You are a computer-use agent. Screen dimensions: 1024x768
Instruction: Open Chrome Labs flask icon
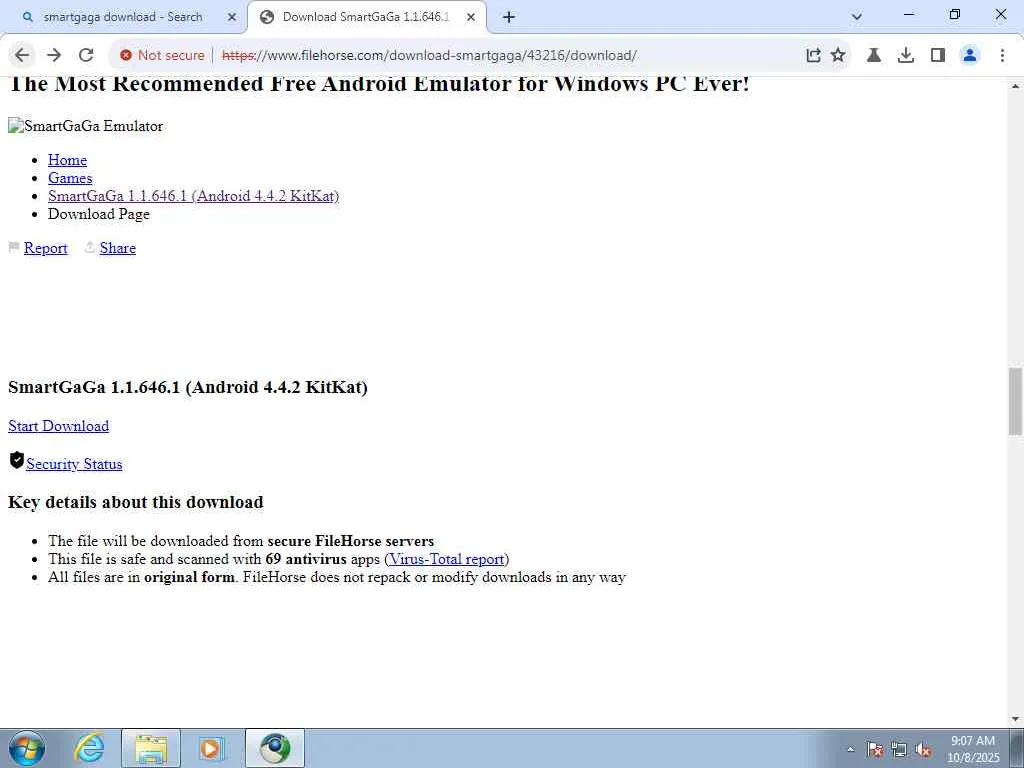pyautogui.click(x=874, y=56)
